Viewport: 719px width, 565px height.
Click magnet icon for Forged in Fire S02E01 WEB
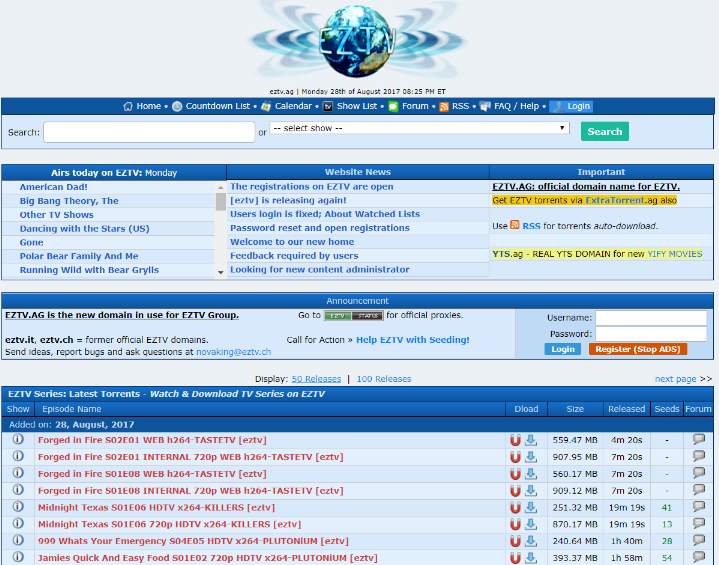pos(515,440)
